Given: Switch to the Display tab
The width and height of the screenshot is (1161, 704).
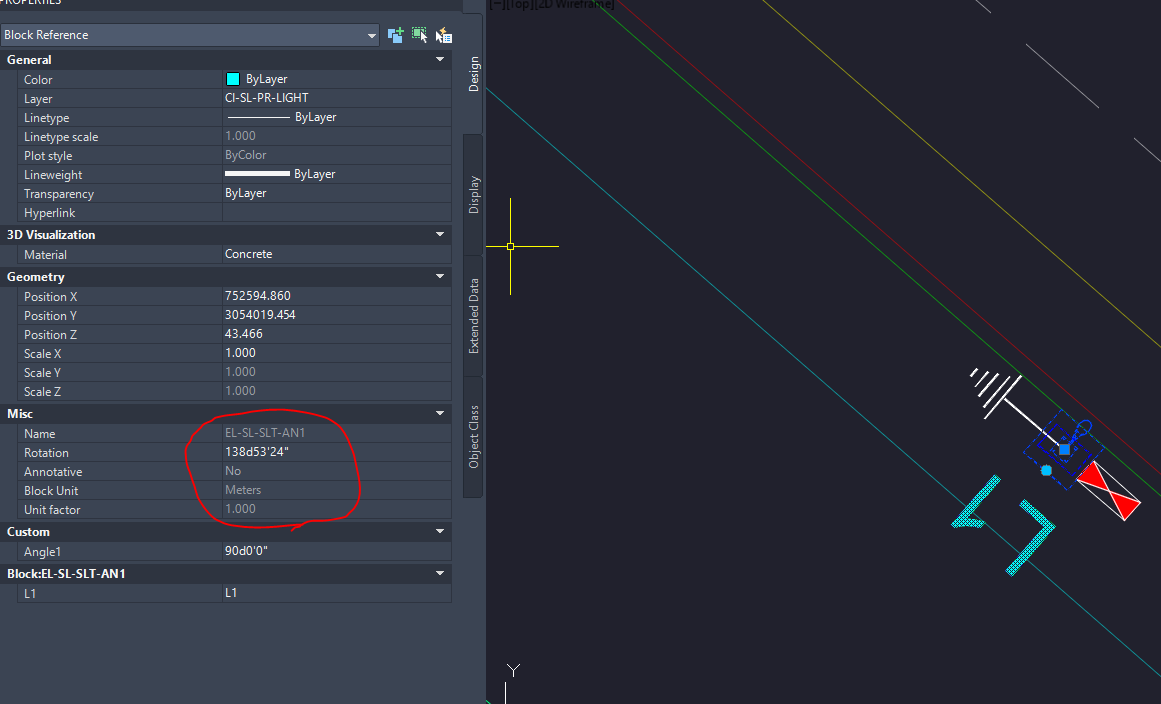Looking at the screenshot, I should pos(473,192).
